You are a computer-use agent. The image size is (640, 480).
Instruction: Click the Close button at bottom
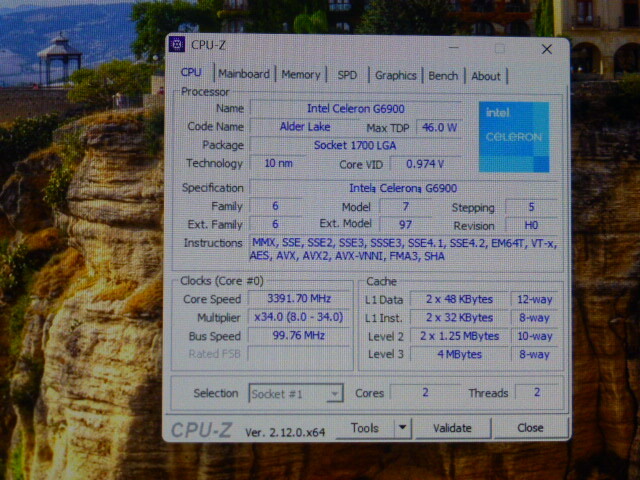pyautogui.click(x=530, y=428)
